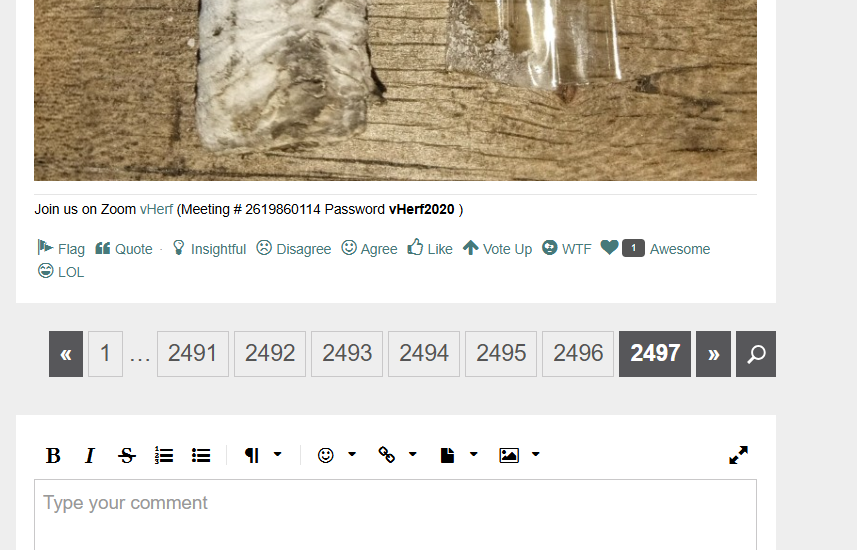Toggle bold text formatting
Viewport: 857px width, 550px height.
[x=53, y=455]
